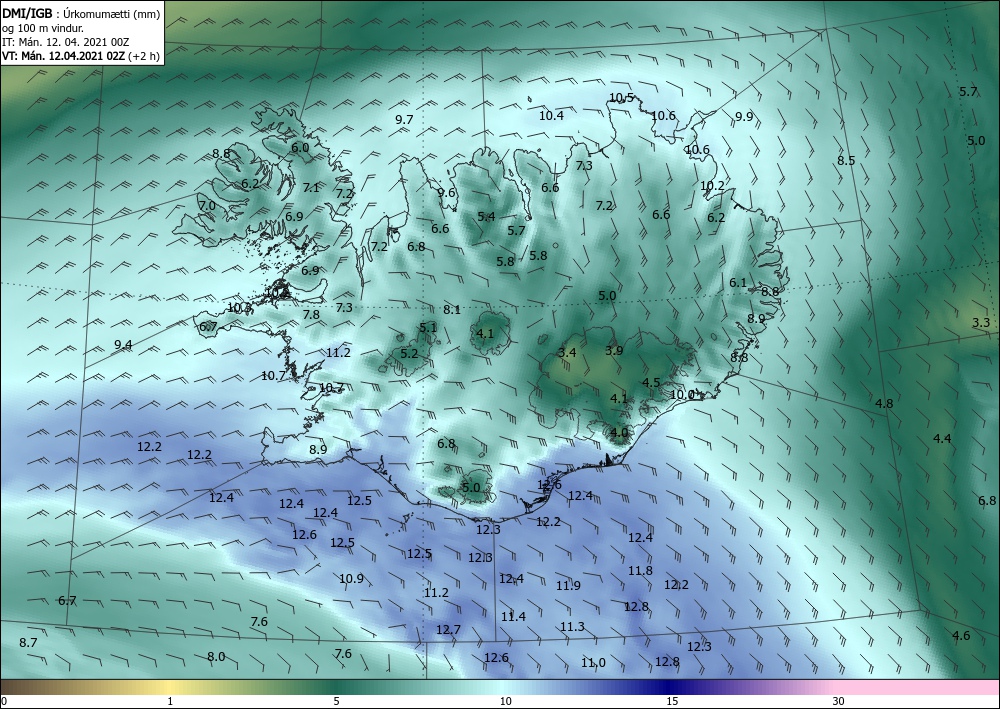The height and width of the screenshot is (709, 1000).
Task: Click the 10.4 value in the north
Action: coord(551,115)
